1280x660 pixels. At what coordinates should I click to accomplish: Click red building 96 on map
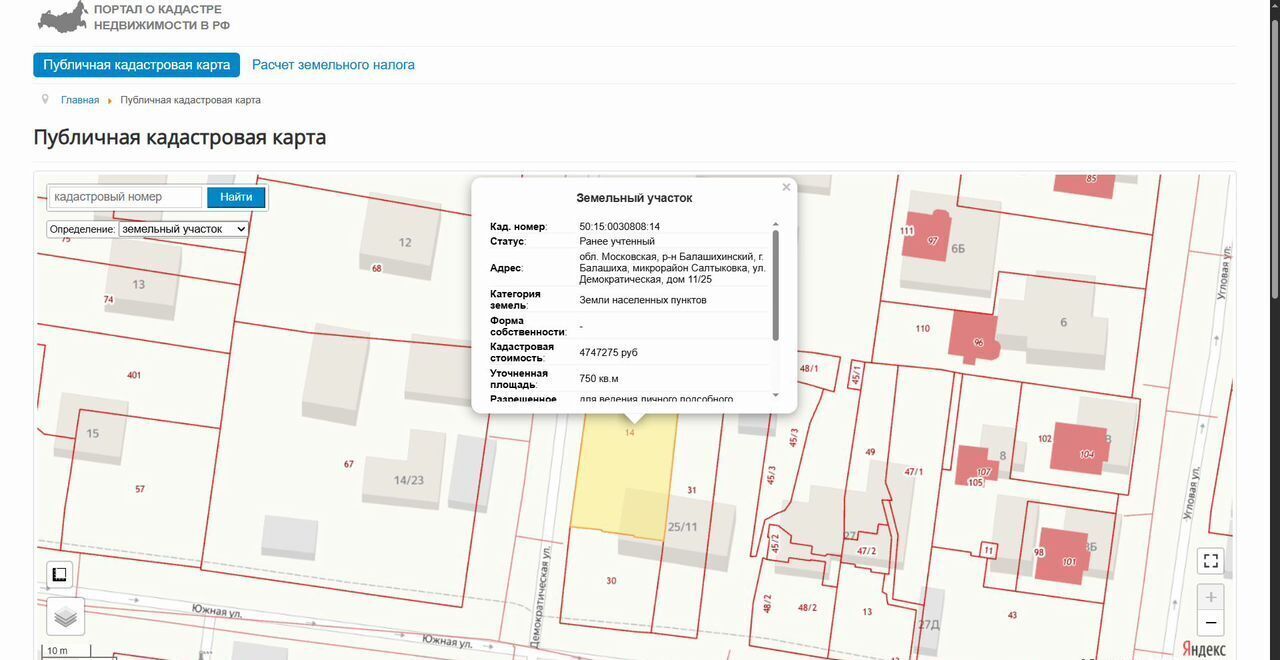pyautogui.click(x=973, y=337)
